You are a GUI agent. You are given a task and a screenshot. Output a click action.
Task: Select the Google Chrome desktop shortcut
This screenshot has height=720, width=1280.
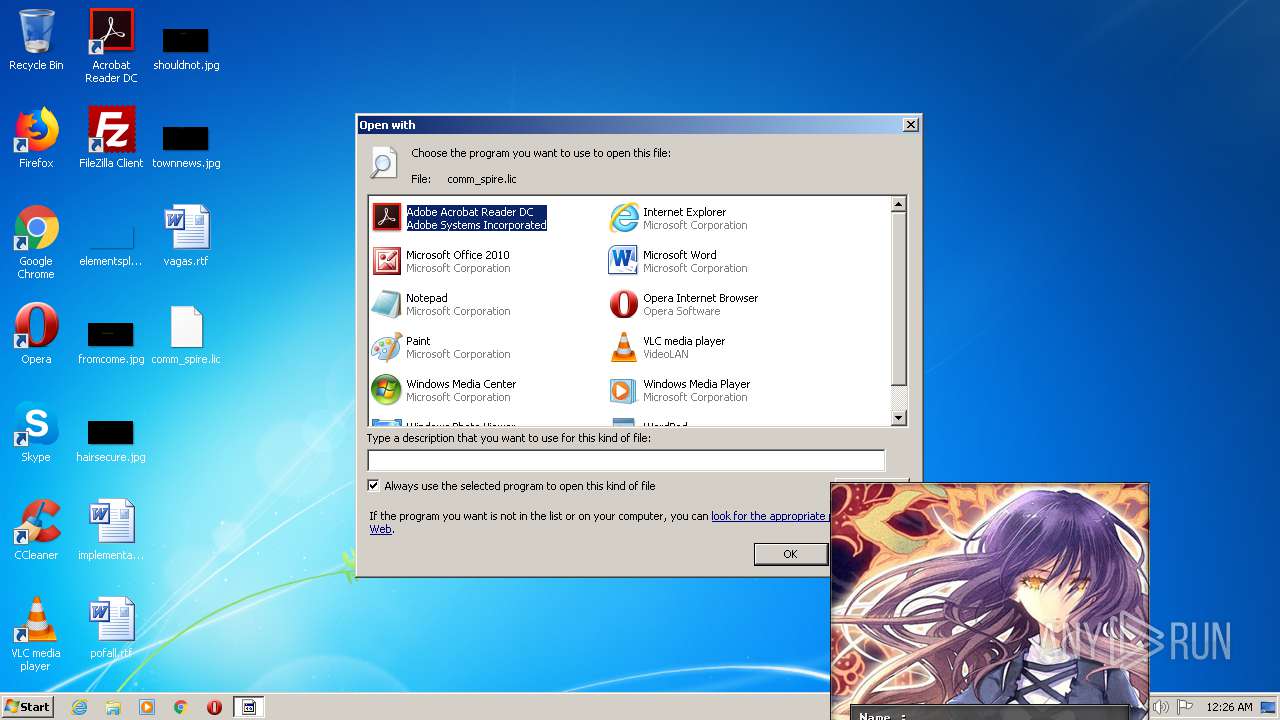[x=36, y=242]
